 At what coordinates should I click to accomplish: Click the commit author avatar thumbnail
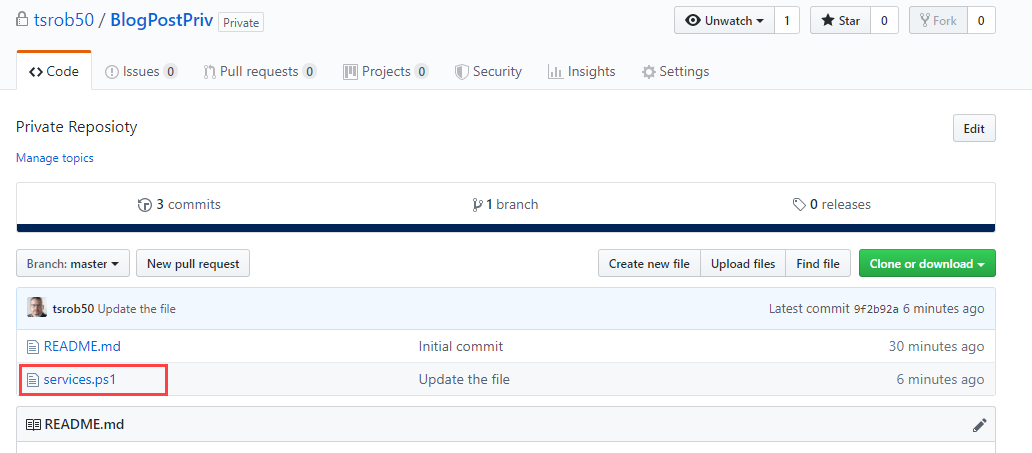(37, 307)
